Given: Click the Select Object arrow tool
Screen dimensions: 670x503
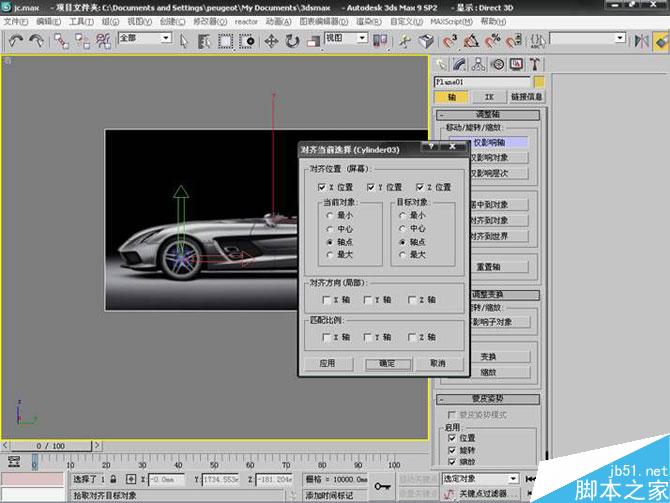Looking at the screenshot, I should (186, 41).
